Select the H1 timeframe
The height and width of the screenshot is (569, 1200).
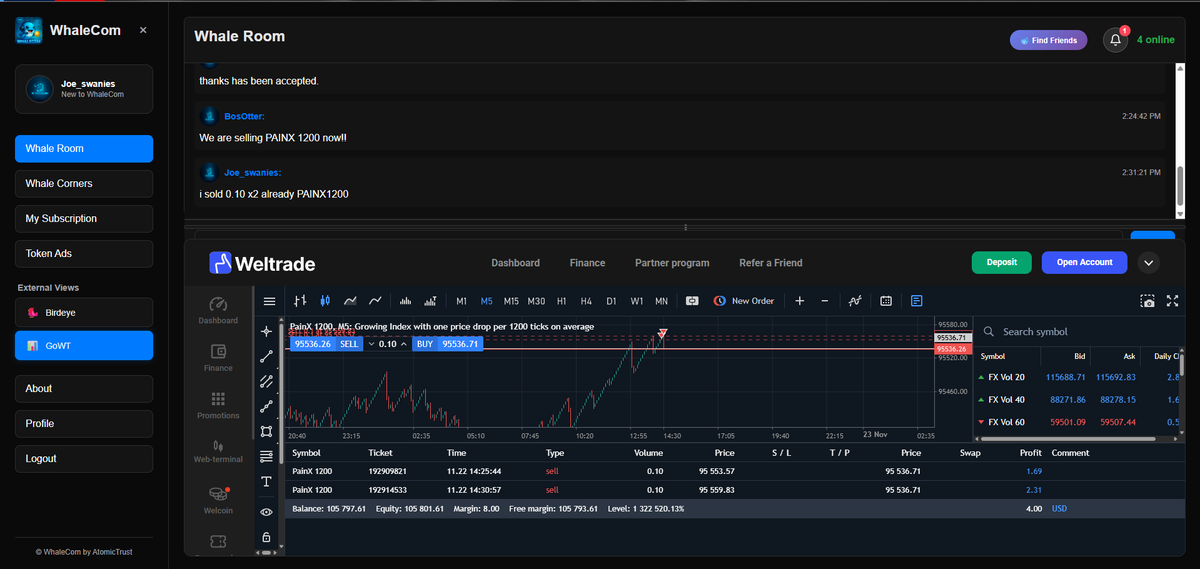pyautogui.click(x=562, y=301)
